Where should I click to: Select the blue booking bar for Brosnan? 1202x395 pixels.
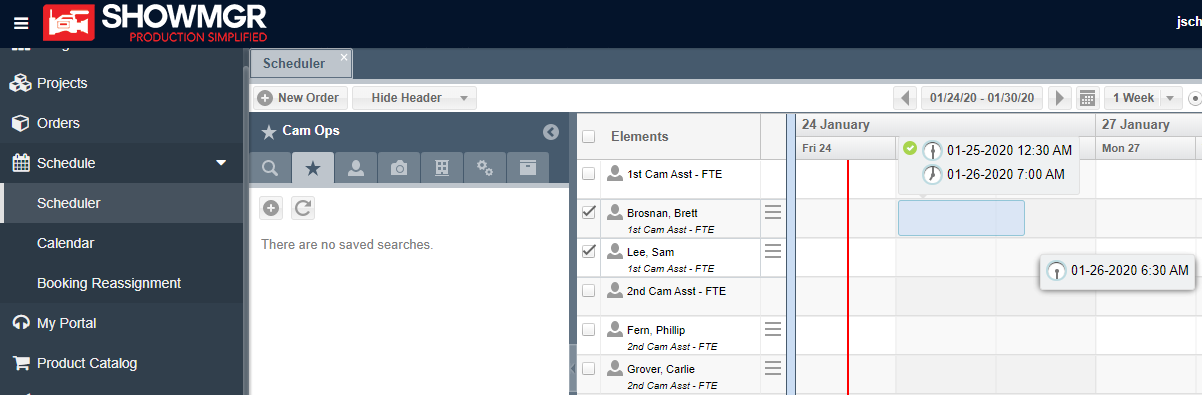pos(961,218)
